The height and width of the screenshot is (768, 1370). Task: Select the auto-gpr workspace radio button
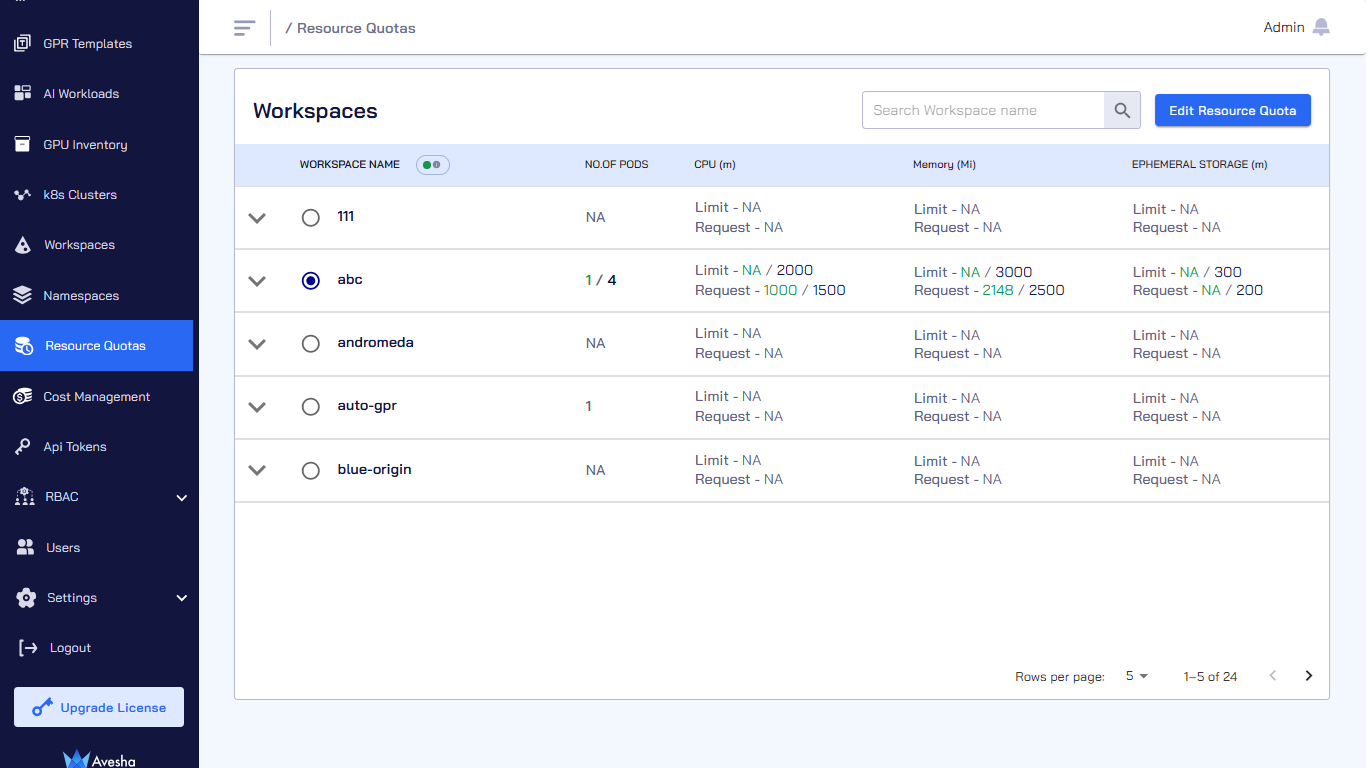pyautogui.click(x=310, y=407)
